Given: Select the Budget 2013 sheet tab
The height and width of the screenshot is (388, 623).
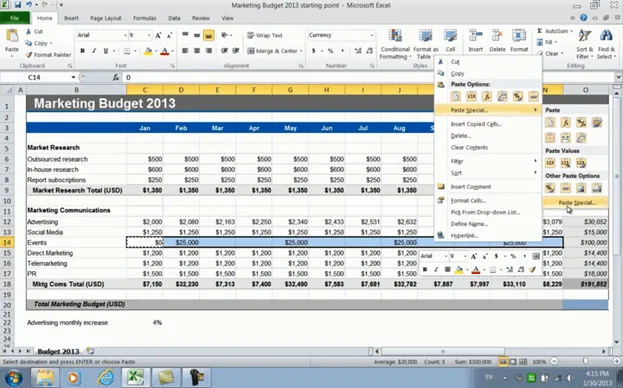Looking at the screenshot, I should 58,351.
